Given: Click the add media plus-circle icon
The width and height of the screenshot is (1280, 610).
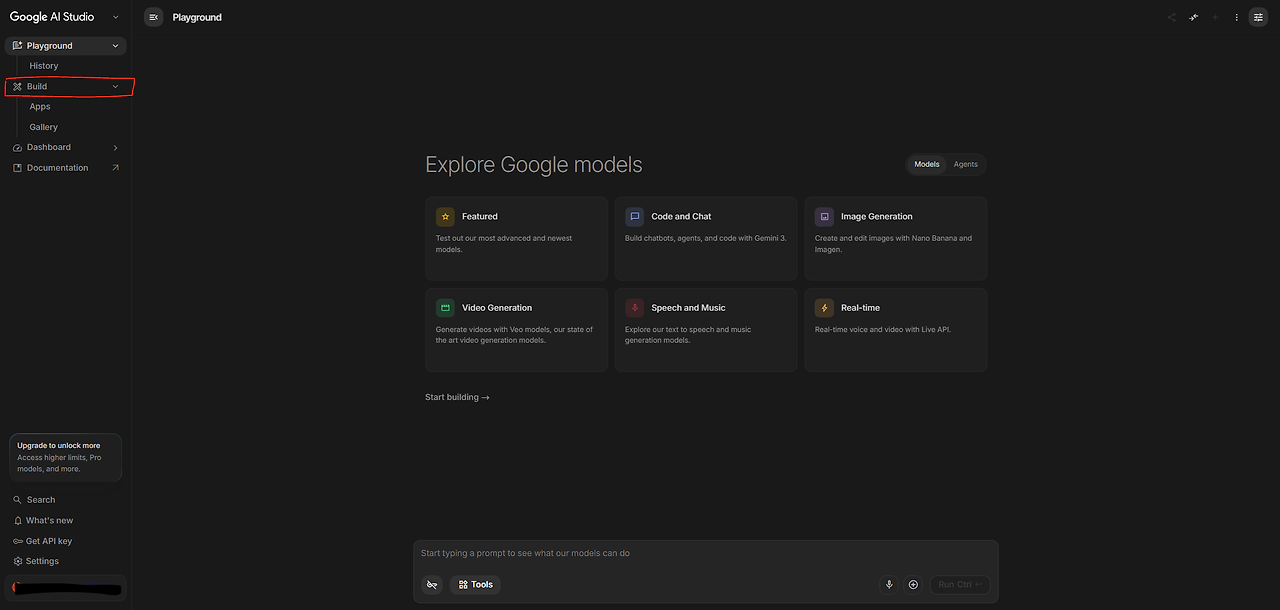Looking at the screenshot, I should click(x=913, y=585).
